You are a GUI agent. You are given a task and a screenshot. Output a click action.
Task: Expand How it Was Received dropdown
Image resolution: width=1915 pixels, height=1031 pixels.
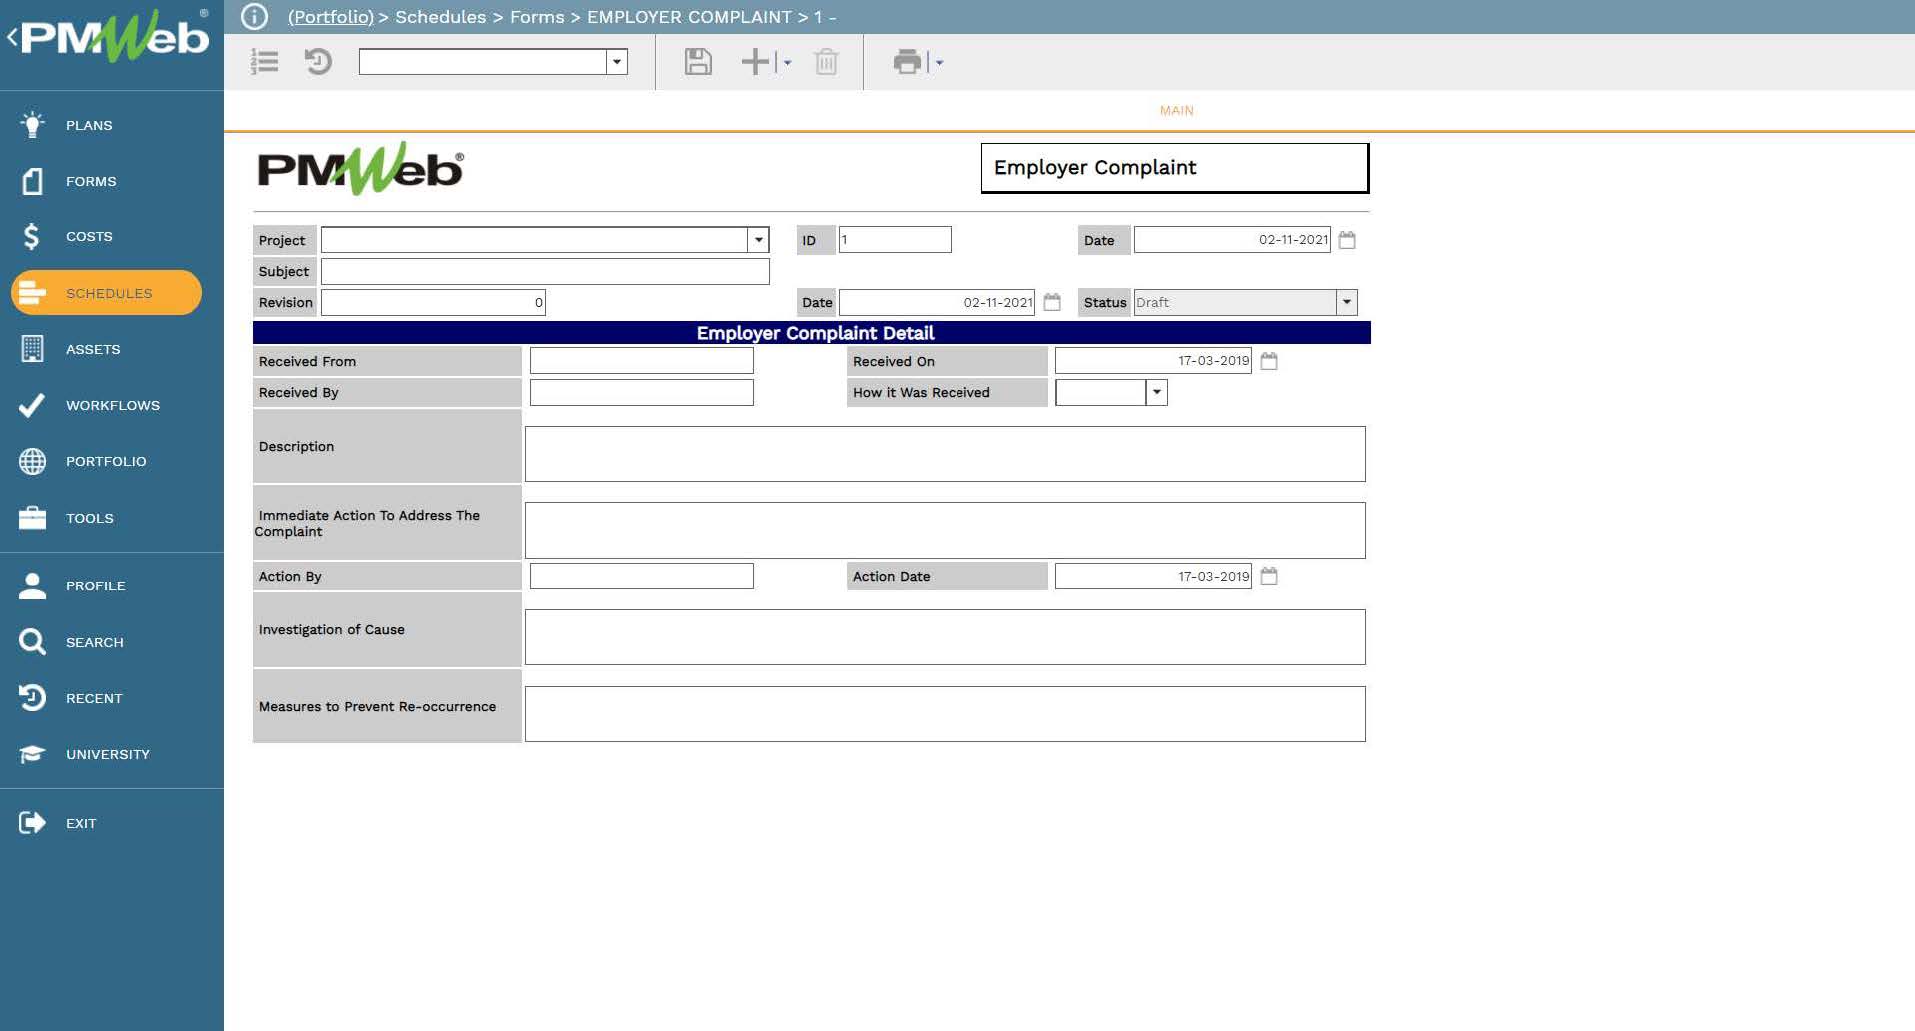tap(1156, 392)
